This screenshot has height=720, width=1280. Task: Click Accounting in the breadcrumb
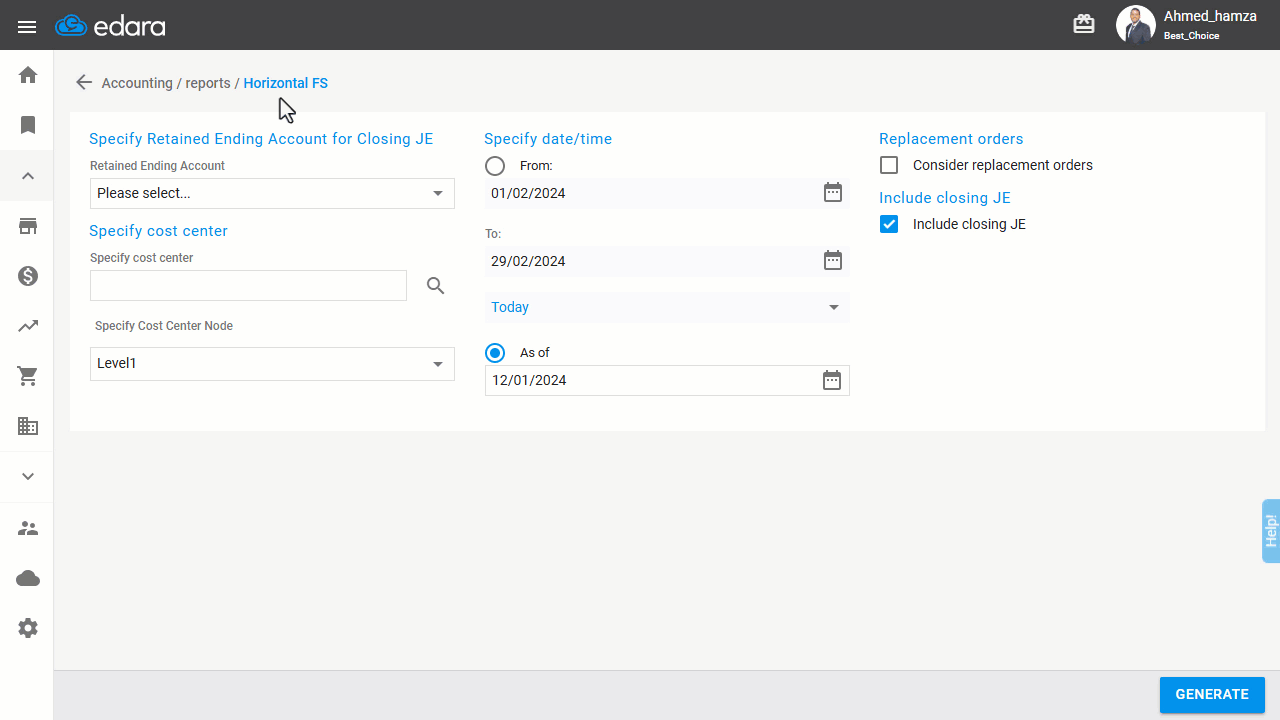click(137, 83)
